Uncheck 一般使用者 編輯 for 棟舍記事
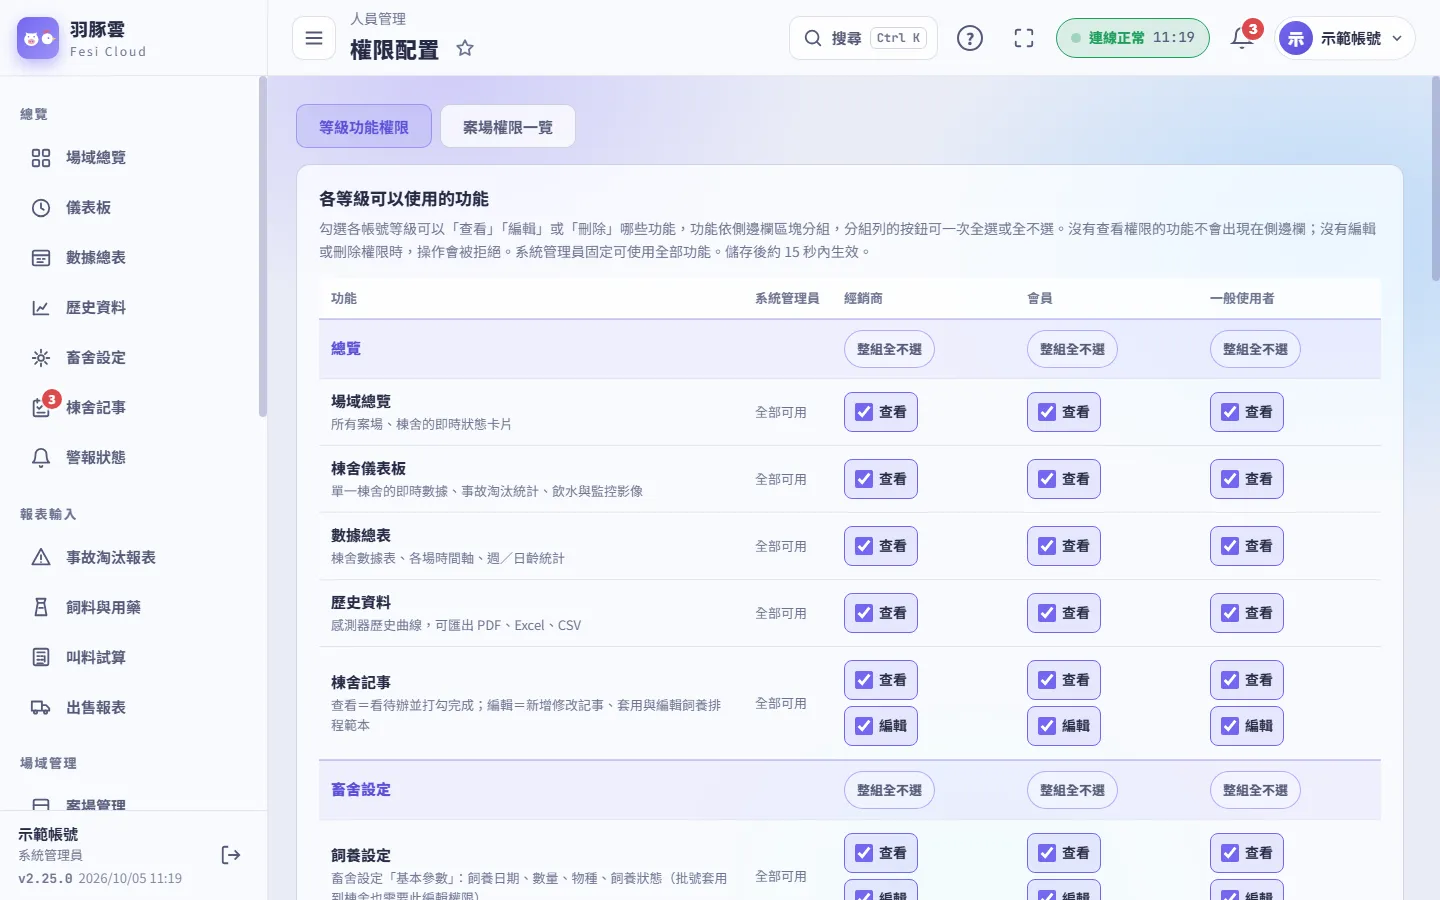The image size is (1440, 900). (1230, 726)
